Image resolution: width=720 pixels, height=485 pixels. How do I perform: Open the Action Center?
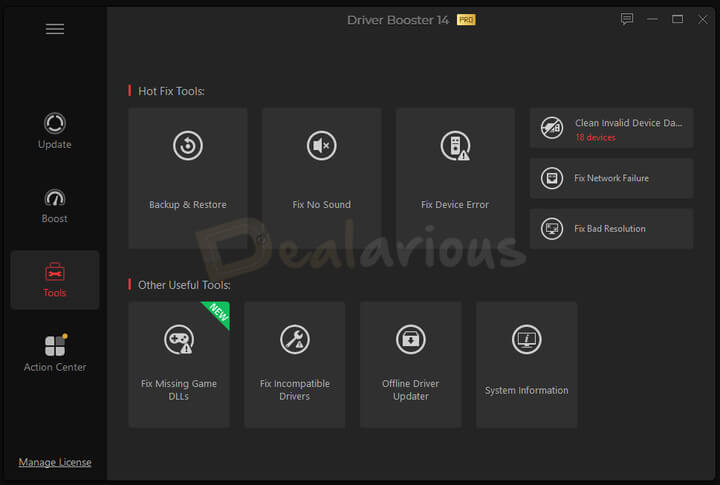[55, 353]
